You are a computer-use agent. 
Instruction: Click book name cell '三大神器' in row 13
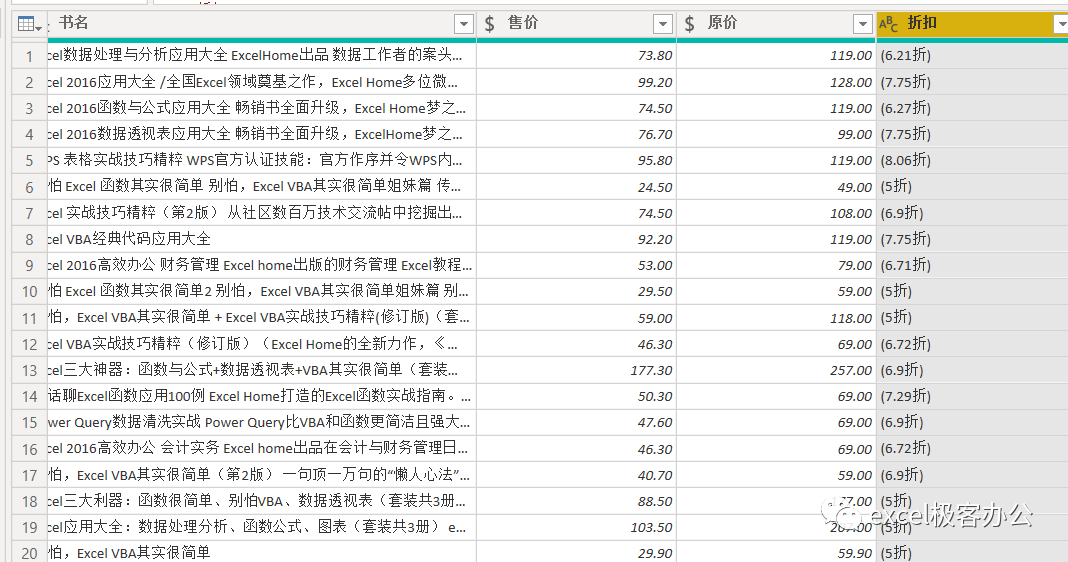(x=262, y=371)
